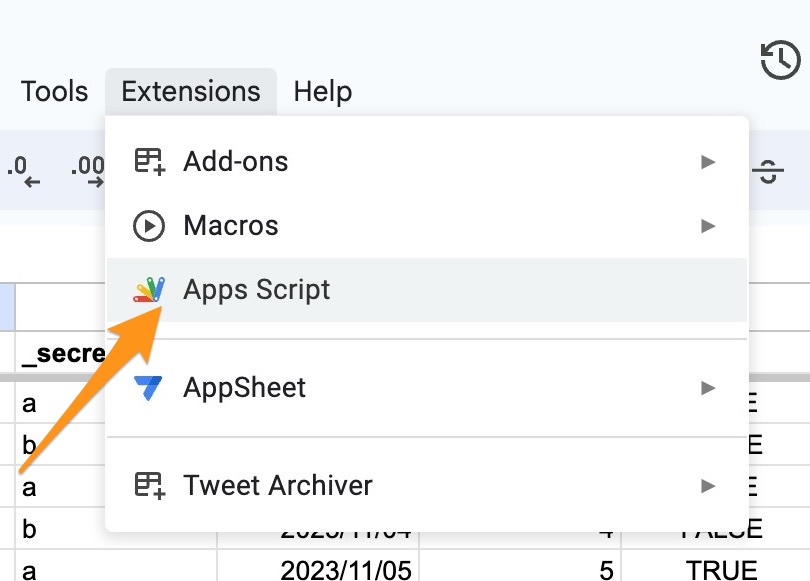The height and width of the screenshot is (581, 810).
Task: Click the Tweet Archiver add-on icon
Action: [152, 485]
